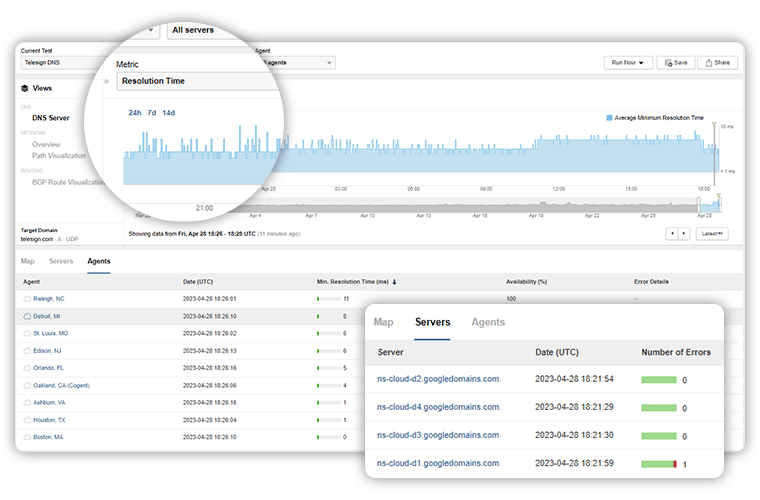Click the previous time range arrow

(x=672, y=233)
